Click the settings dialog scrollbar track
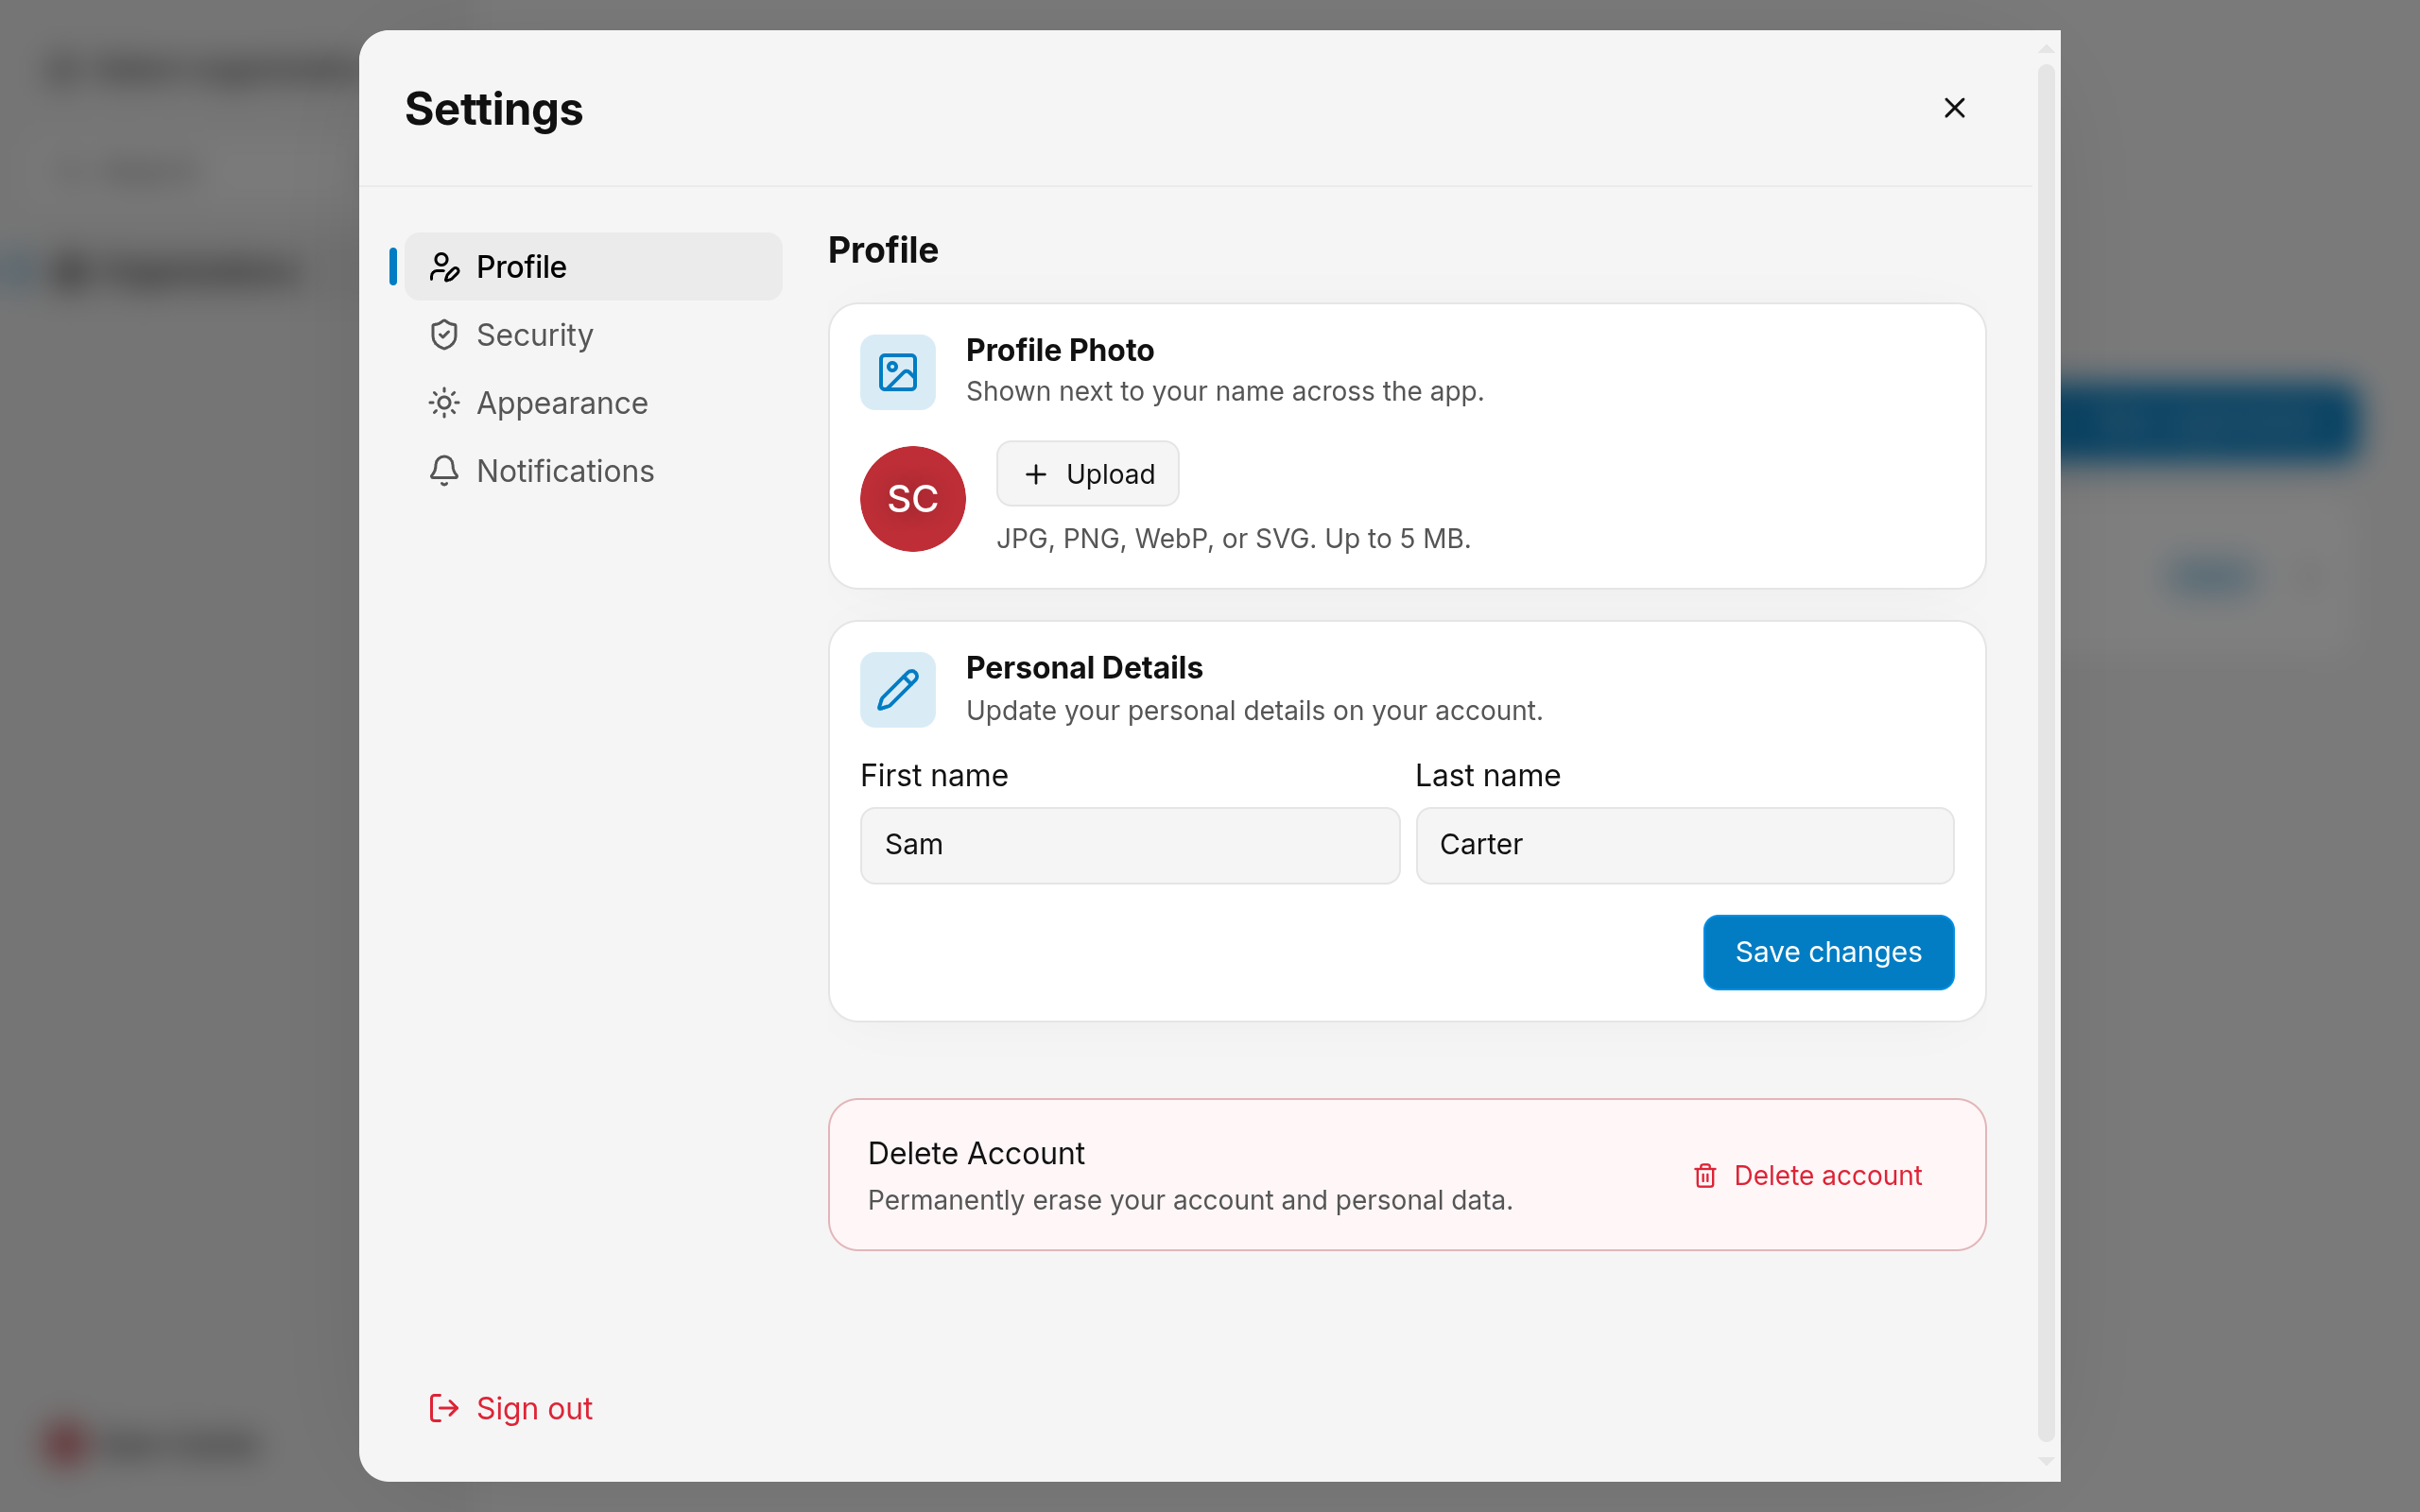This screenshot has width=2420, height=1512. 2047,754
